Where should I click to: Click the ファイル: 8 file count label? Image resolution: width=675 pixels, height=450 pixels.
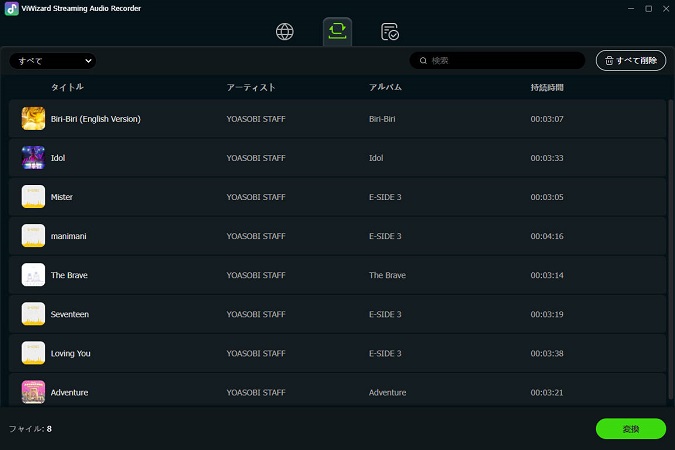pyautogui.click(x=30, y=429)
